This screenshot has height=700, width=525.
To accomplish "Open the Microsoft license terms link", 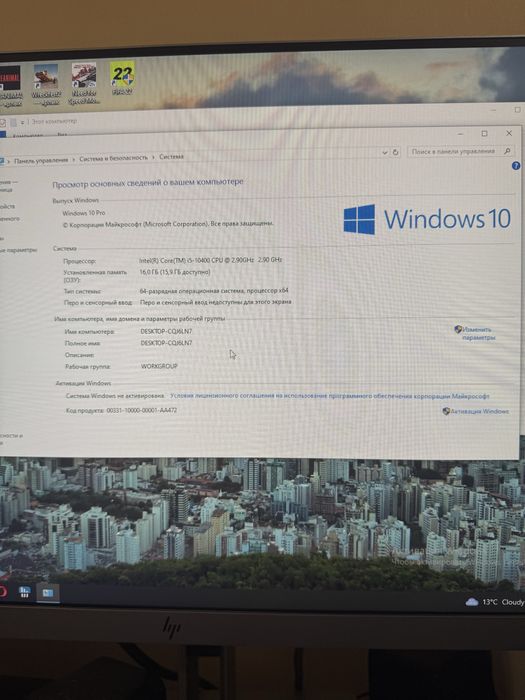I will click(x=329, y=396).
